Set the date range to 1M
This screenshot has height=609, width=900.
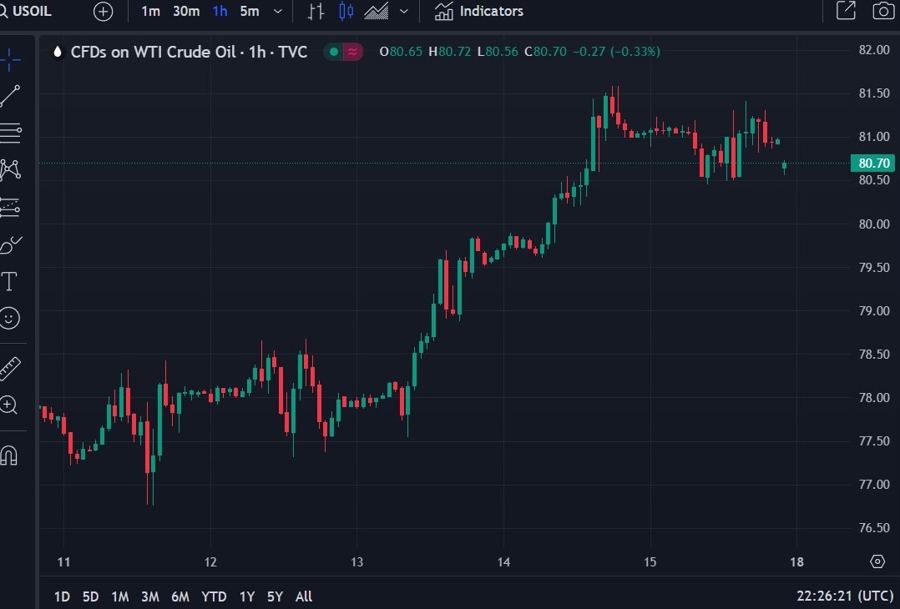click(x=120, y=597)
